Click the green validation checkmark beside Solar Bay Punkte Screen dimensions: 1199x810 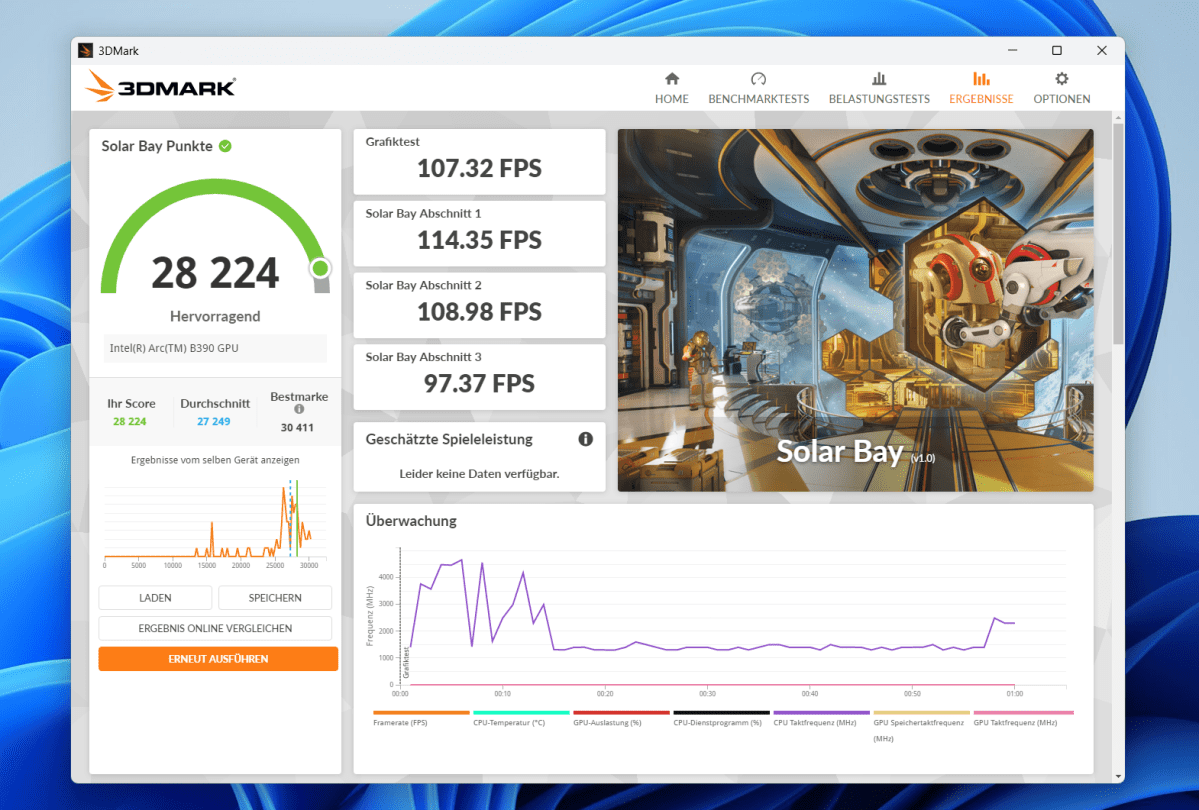point(226,146)
